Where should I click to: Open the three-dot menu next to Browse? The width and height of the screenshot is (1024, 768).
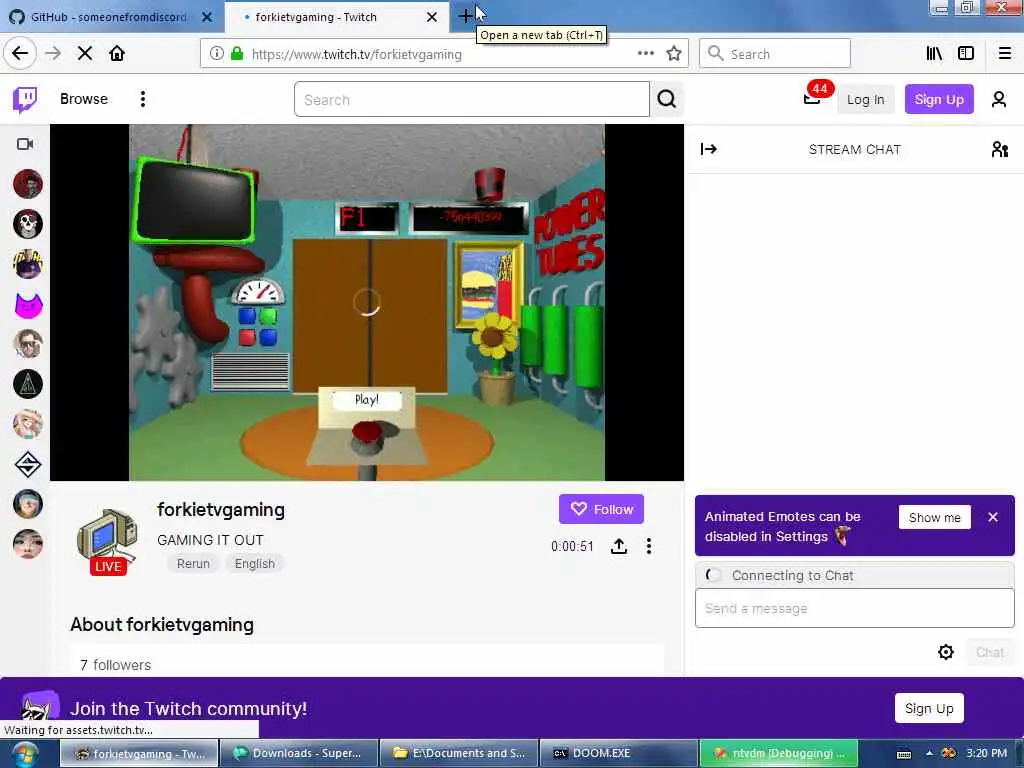142,99
